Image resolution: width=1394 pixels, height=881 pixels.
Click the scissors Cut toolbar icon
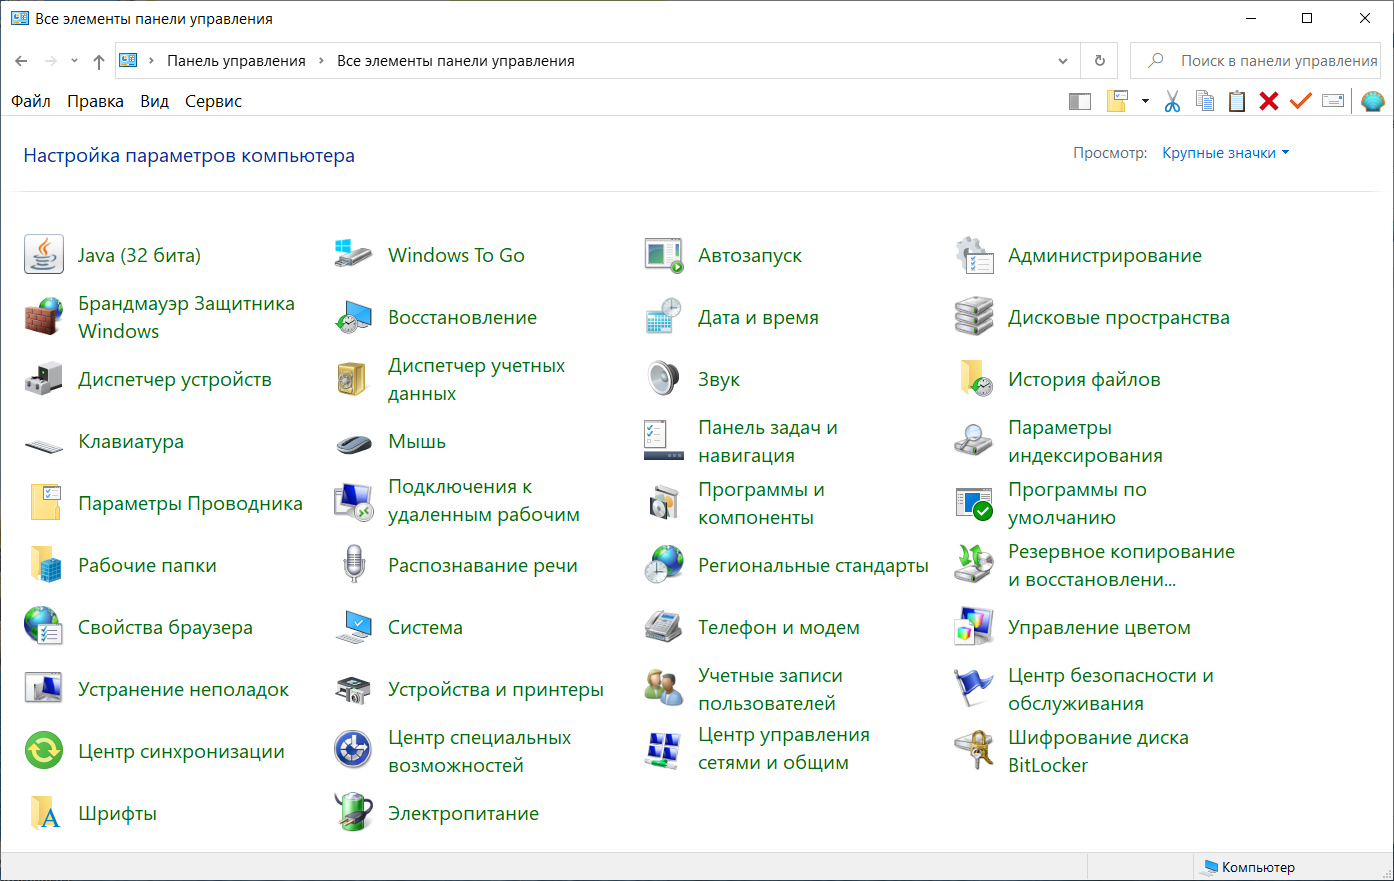pyautogui.click(x=1173, y=101)
